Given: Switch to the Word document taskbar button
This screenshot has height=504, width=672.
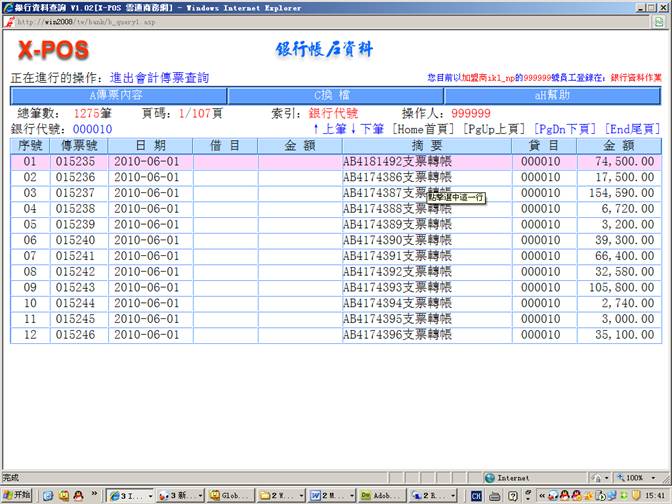Looking at the screenshot, I should pos(328,495).
